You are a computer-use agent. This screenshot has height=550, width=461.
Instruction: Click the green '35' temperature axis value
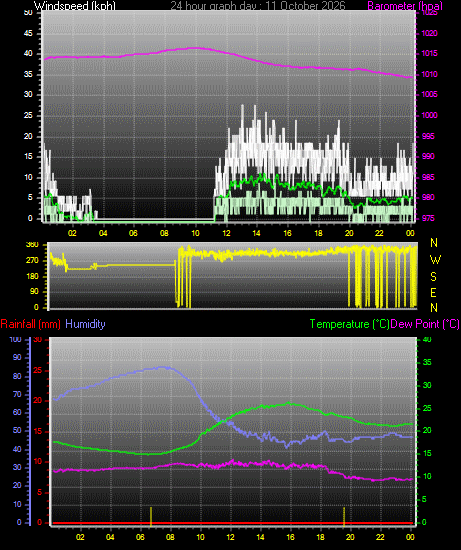pyautogui.click(x=427, y=362)
